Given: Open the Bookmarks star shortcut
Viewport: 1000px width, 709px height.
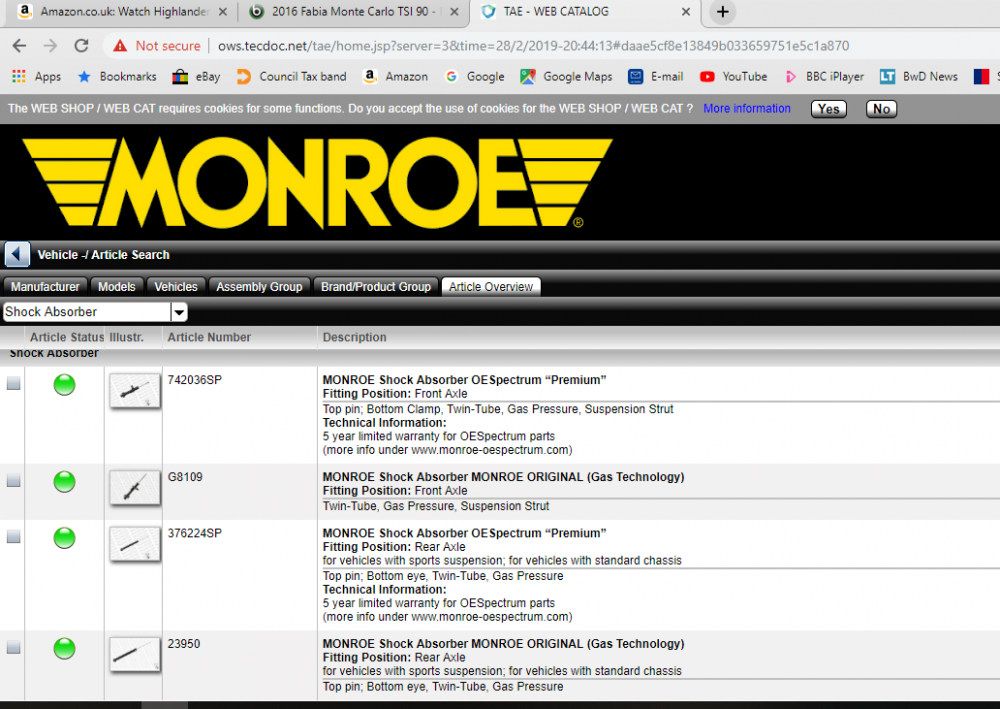Looking at the screenshot, I should [x=117, y=77].
